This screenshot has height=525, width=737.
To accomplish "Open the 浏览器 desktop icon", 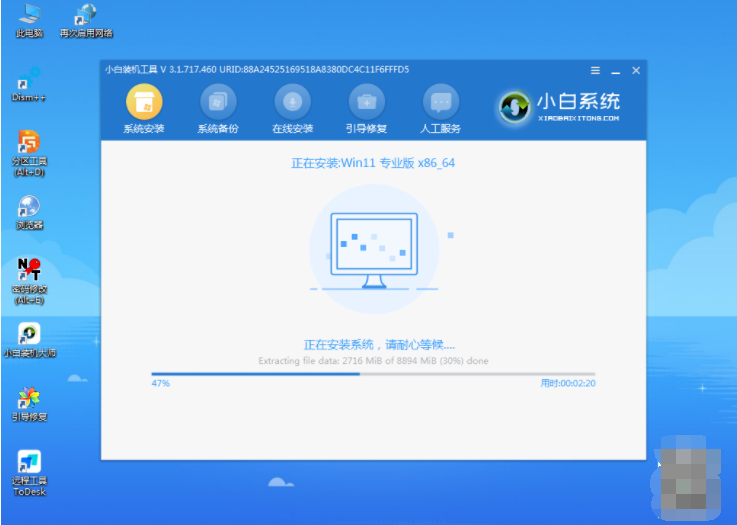I will coord(29,212).
